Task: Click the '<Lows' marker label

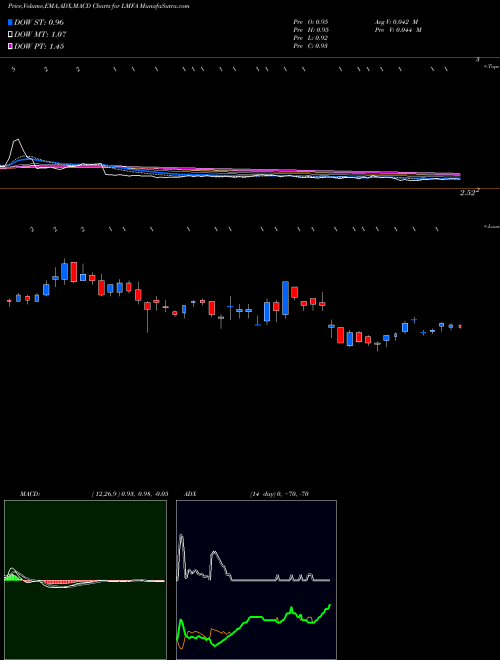Action: tap(491, 227)
